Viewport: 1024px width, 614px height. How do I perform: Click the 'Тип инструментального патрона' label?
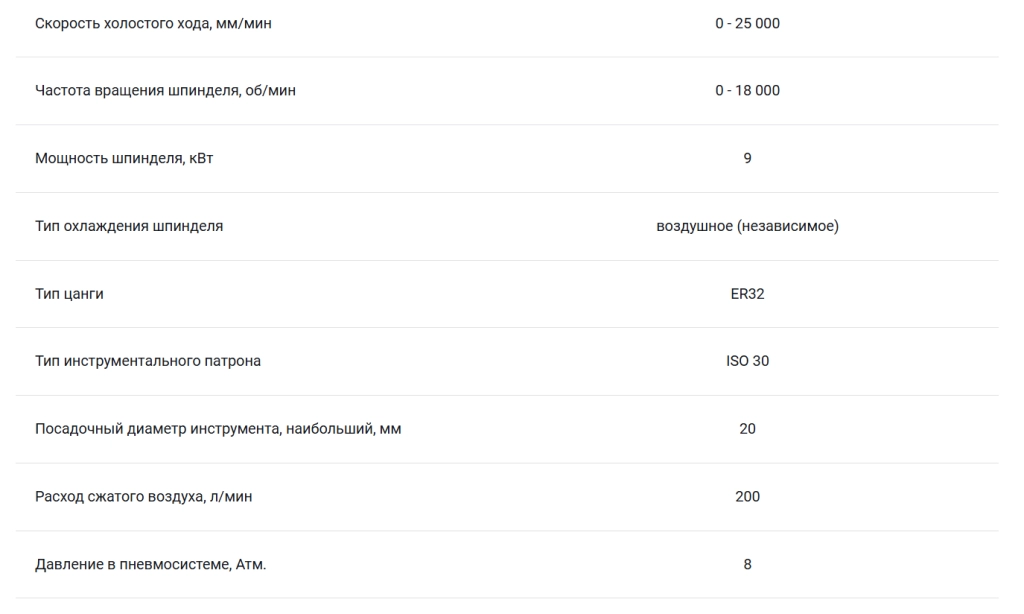pyautogui.click(x=148, y=361)
